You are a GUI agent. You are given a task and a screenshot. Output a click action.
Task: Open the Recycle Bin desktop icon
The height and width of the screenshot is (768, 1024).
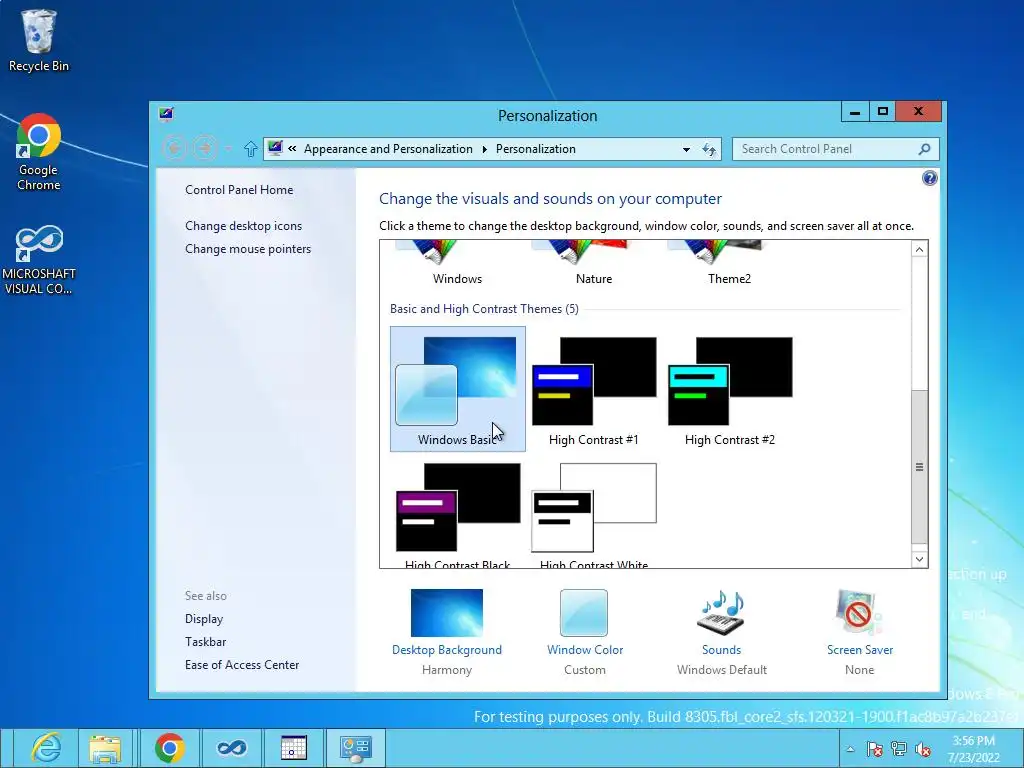pos(39,40)
